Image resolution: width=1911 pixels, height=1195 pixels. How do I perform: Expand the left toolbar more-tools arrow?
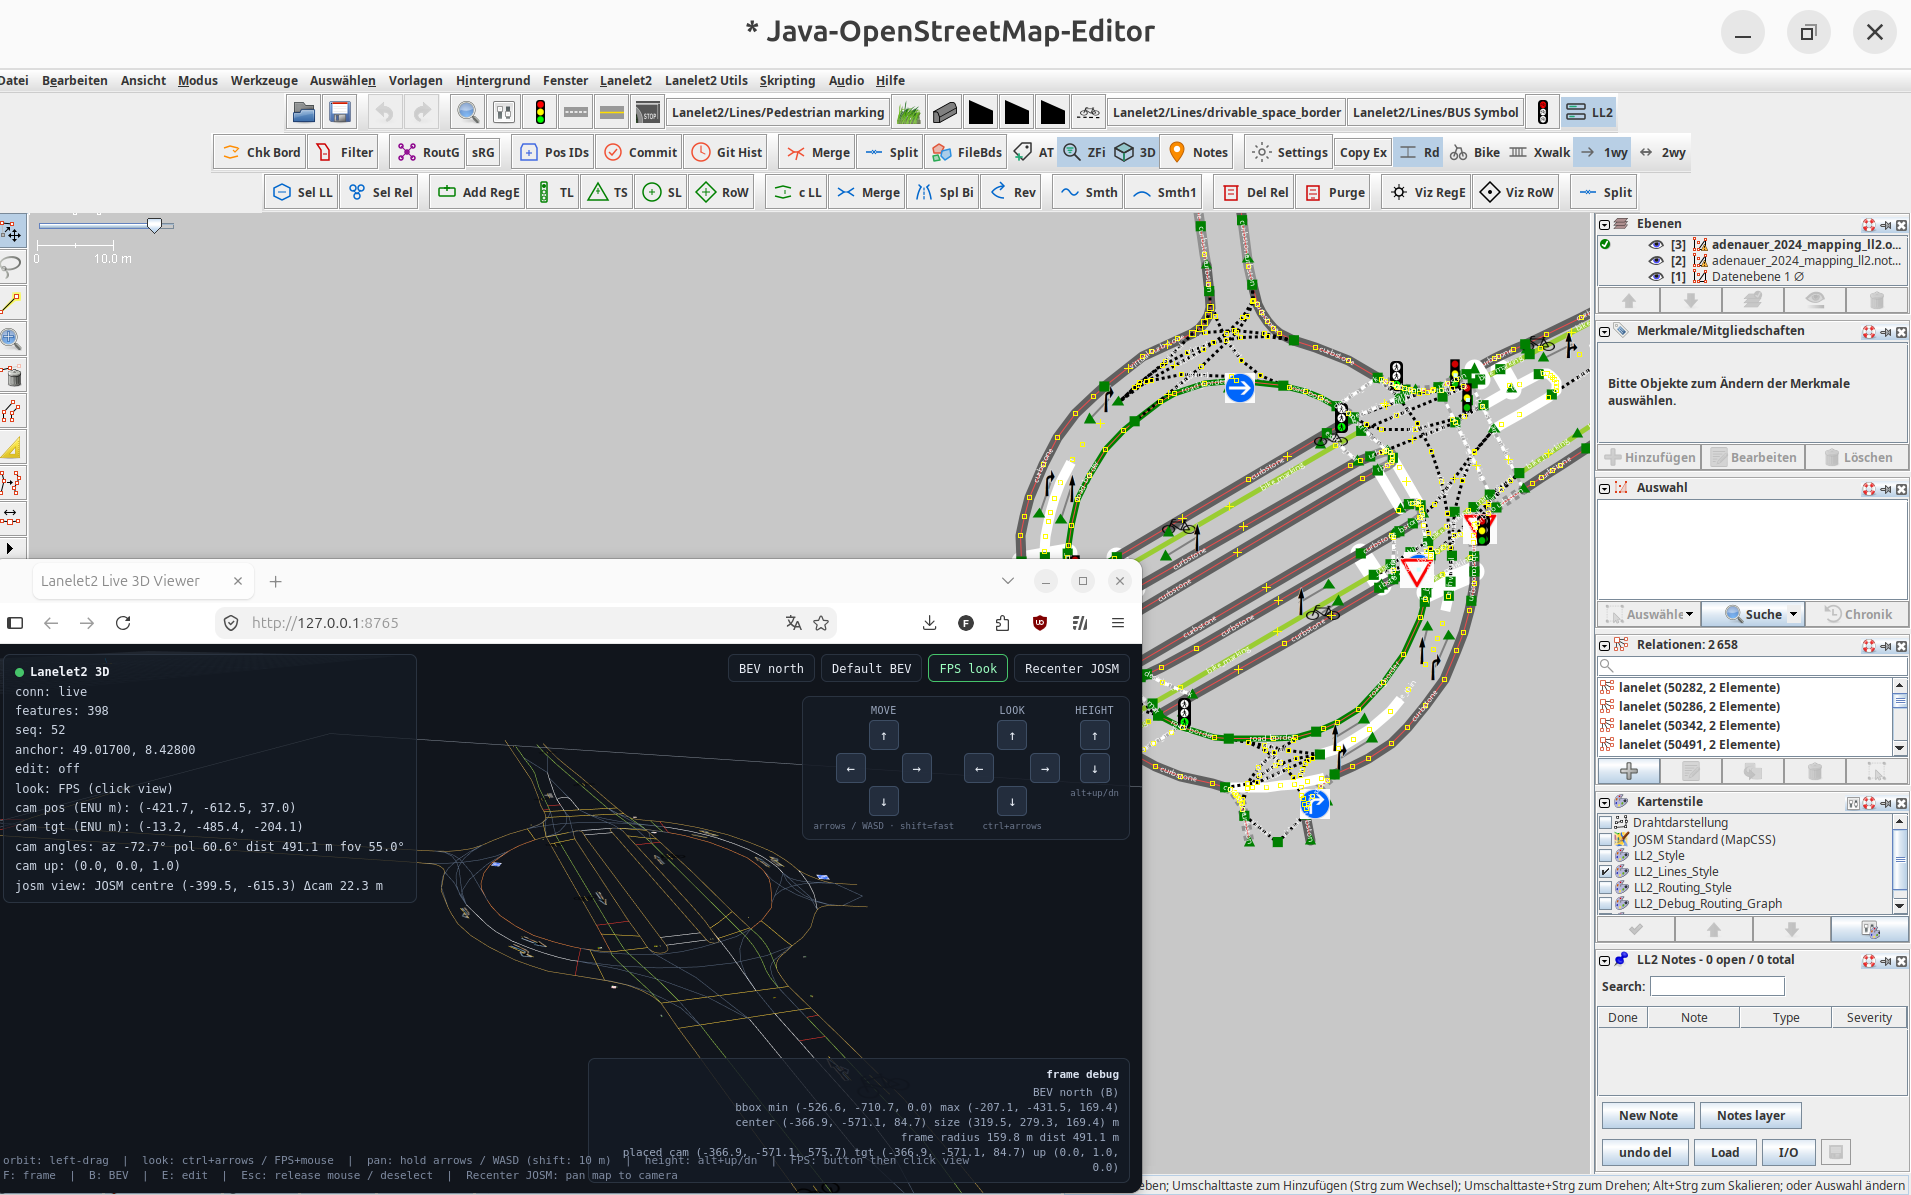coord(10,548)
